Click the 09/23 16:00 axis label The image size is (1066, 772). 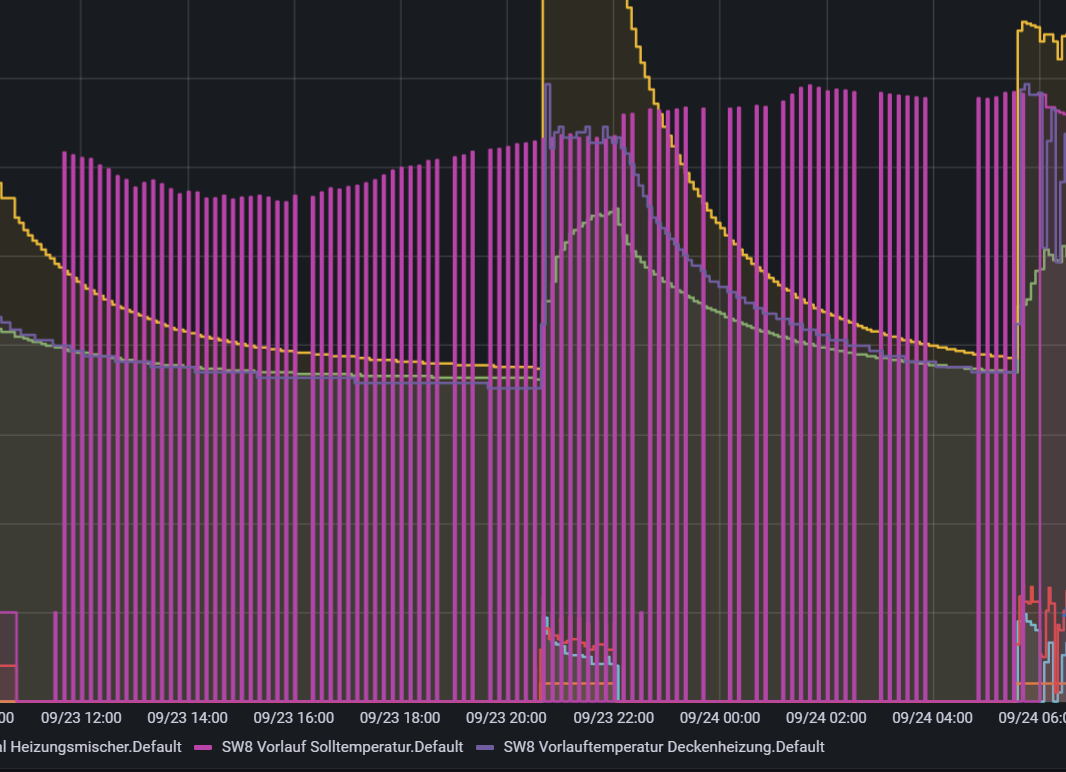(294, 718)
